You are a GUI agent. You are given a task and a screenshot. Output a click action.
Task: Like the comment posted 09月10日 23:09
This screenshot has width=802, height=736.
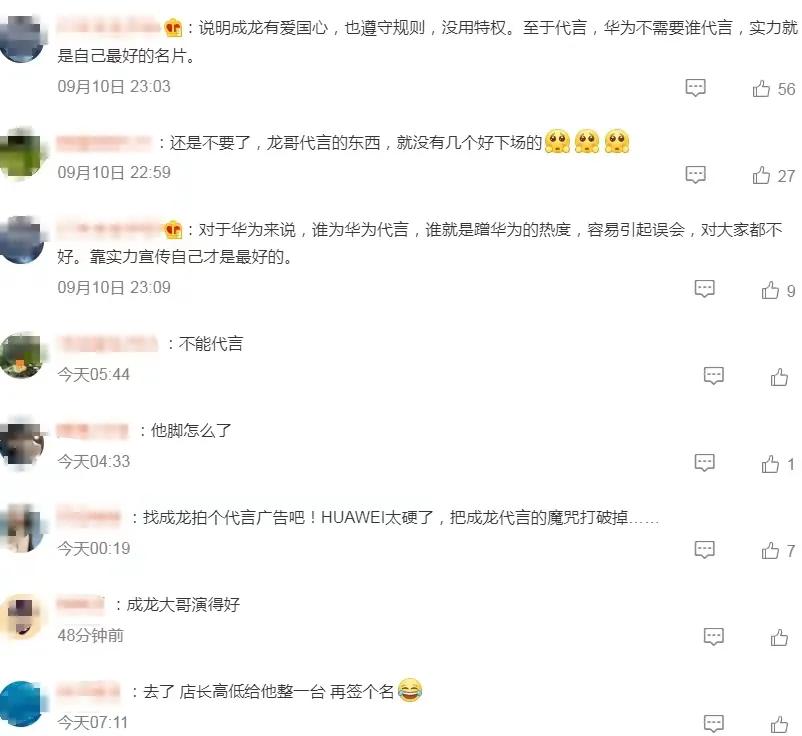coord(770,290)
